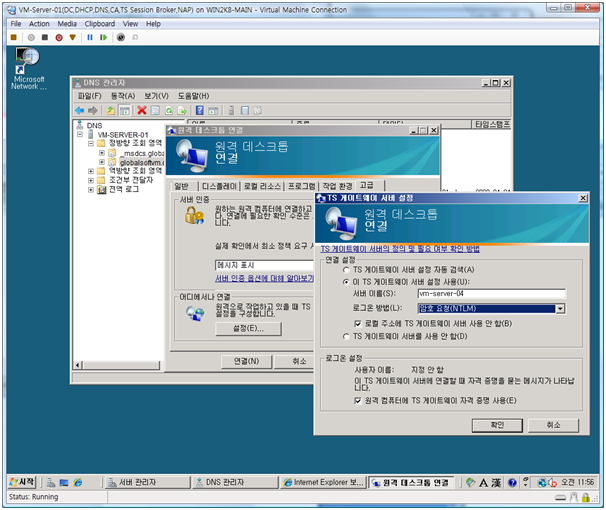Collapse the 정방향 조회 영역 tree node
606x510 pixels.
point(91,143)
